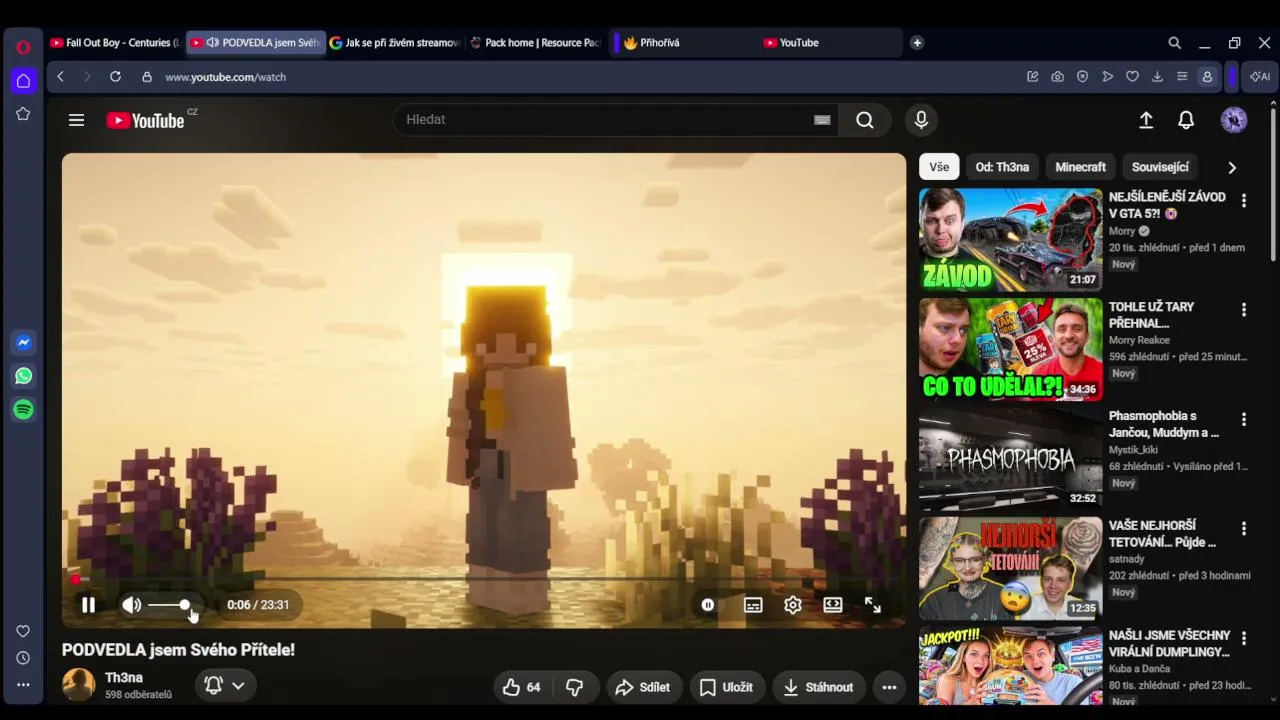Screen dimensions: 1280x720
Task: Open options for VAŠE NEJHORŠÍ TETOVÁNÍ video
Action: pyautogui.click(x=1244, y=528)
